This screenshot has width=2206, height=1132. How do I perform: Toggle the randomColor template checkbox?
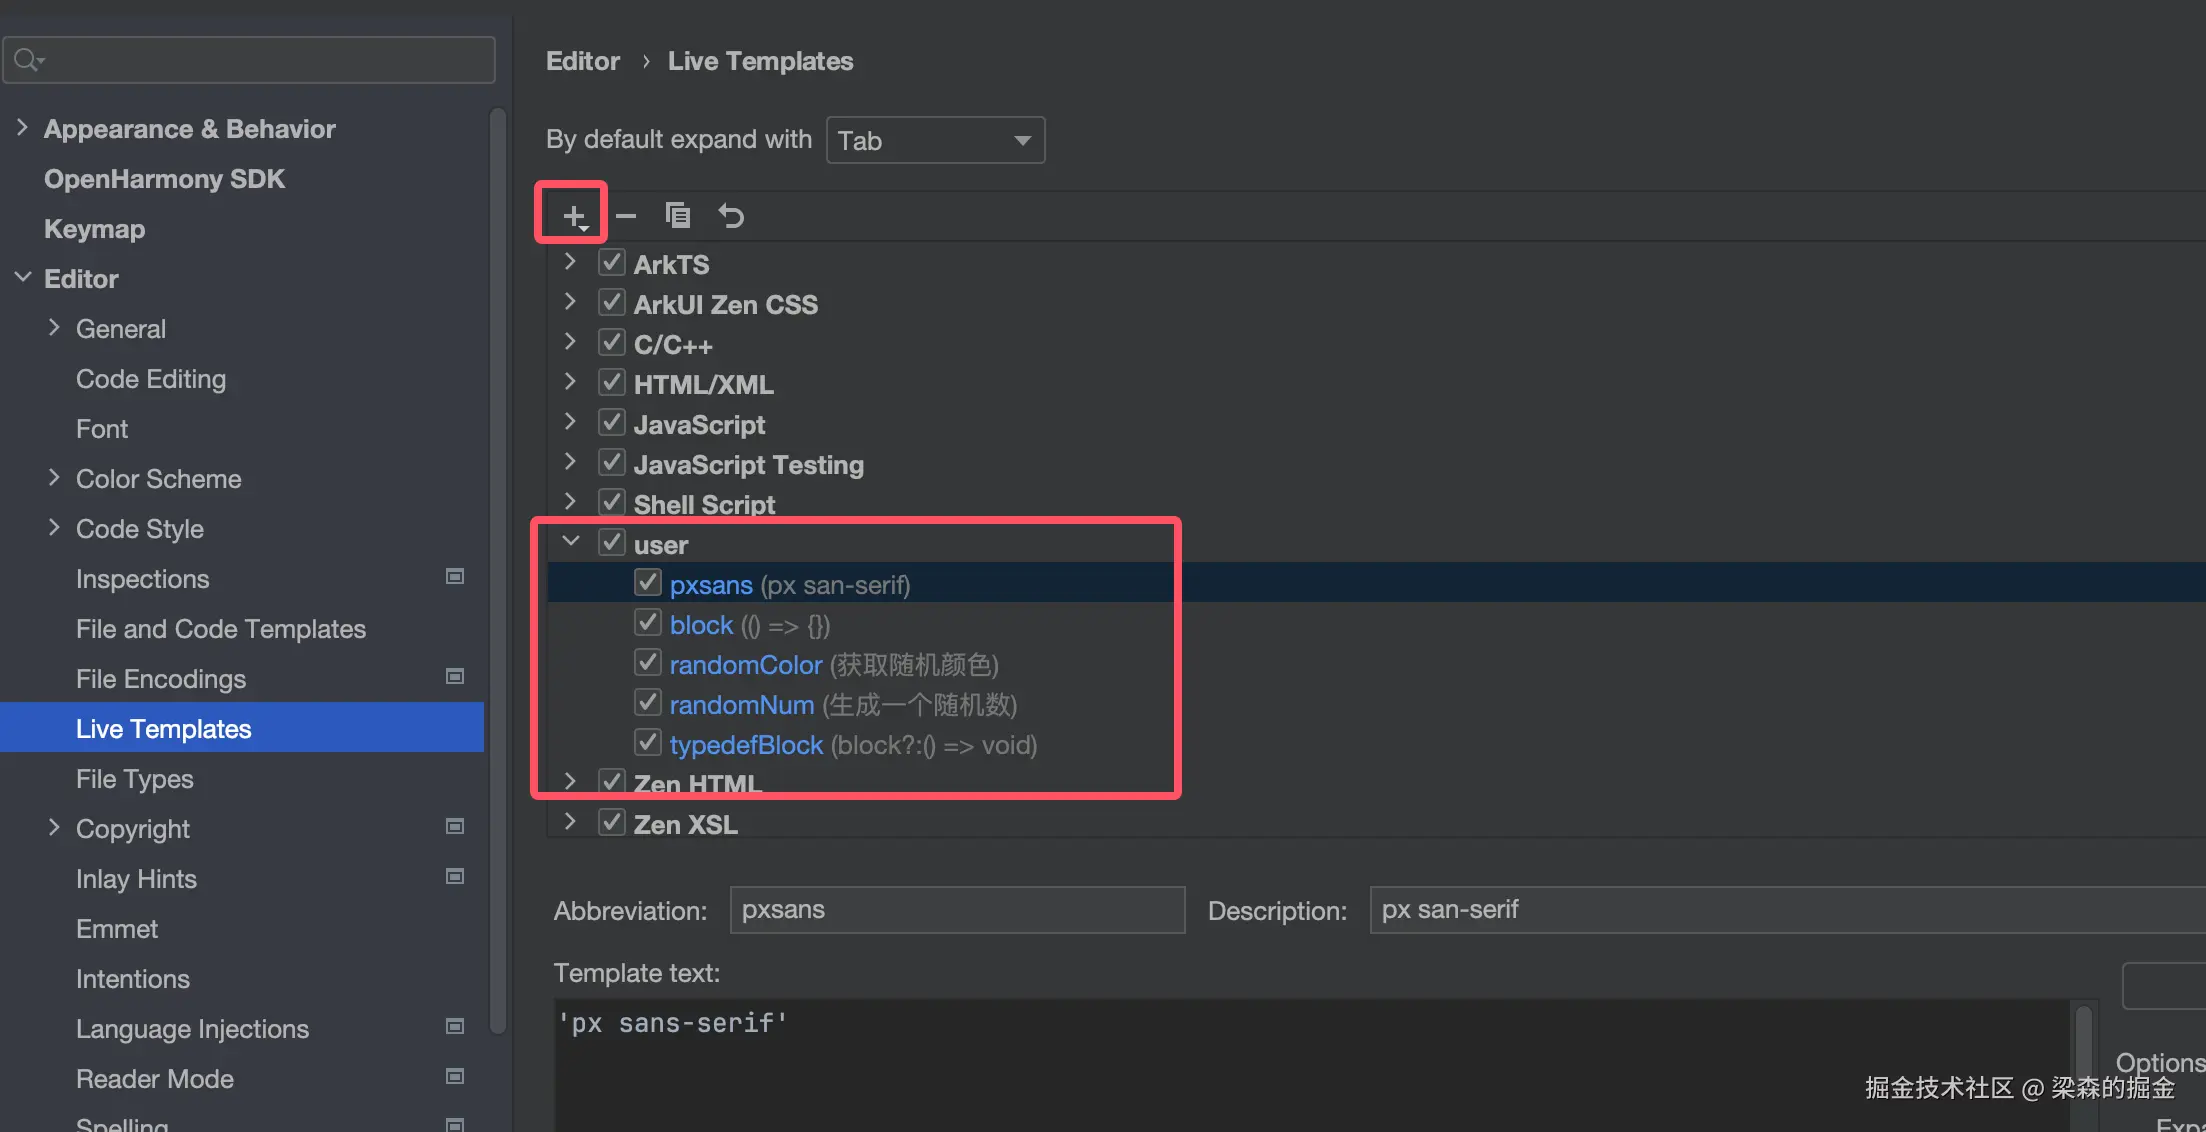click(648, 663)
